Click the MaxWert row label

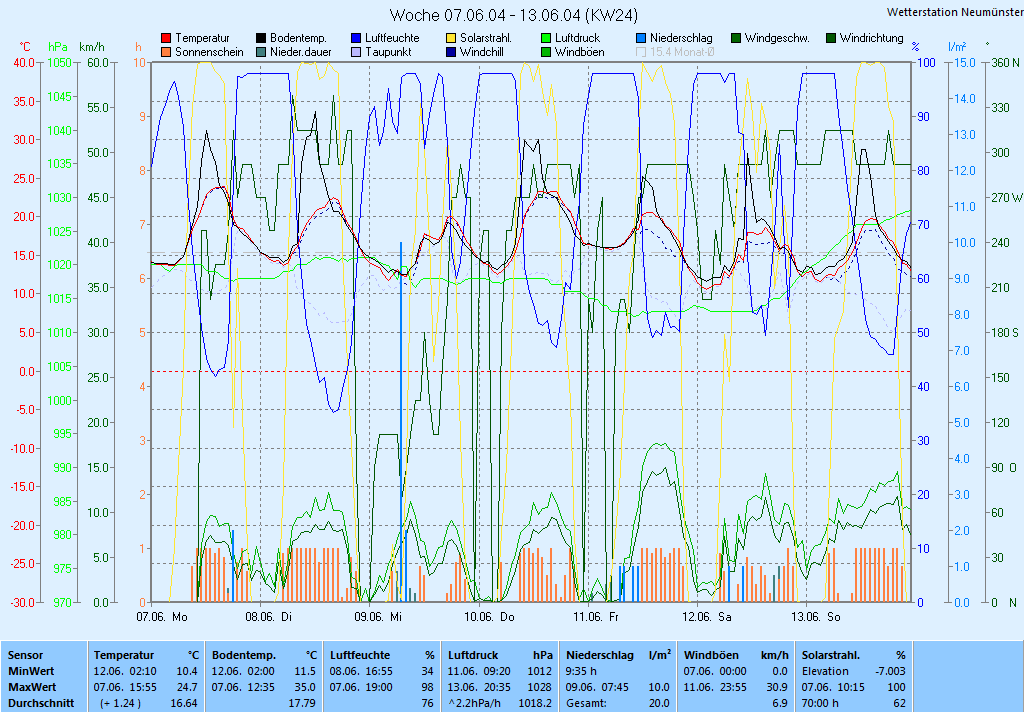pos(32,687)
